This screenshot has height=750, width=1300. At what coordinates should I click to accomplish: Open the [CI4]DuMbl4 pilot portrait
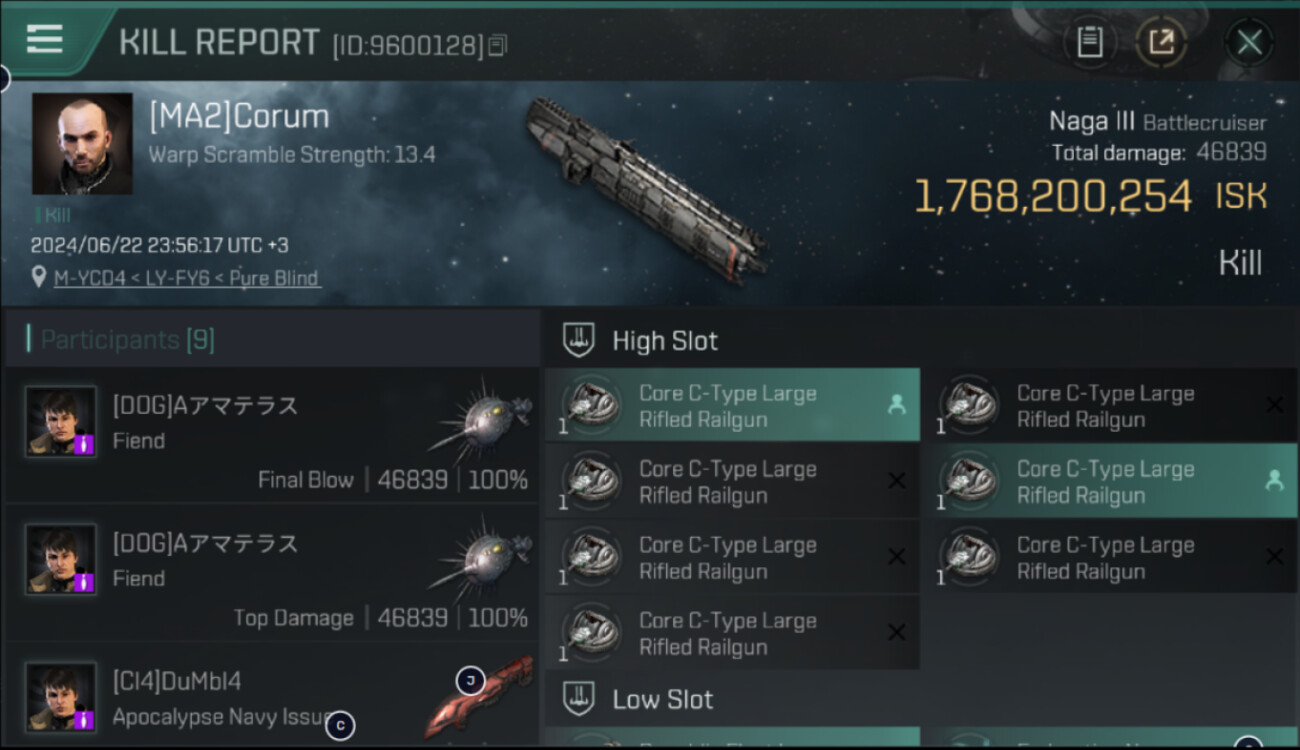(61, 696)
